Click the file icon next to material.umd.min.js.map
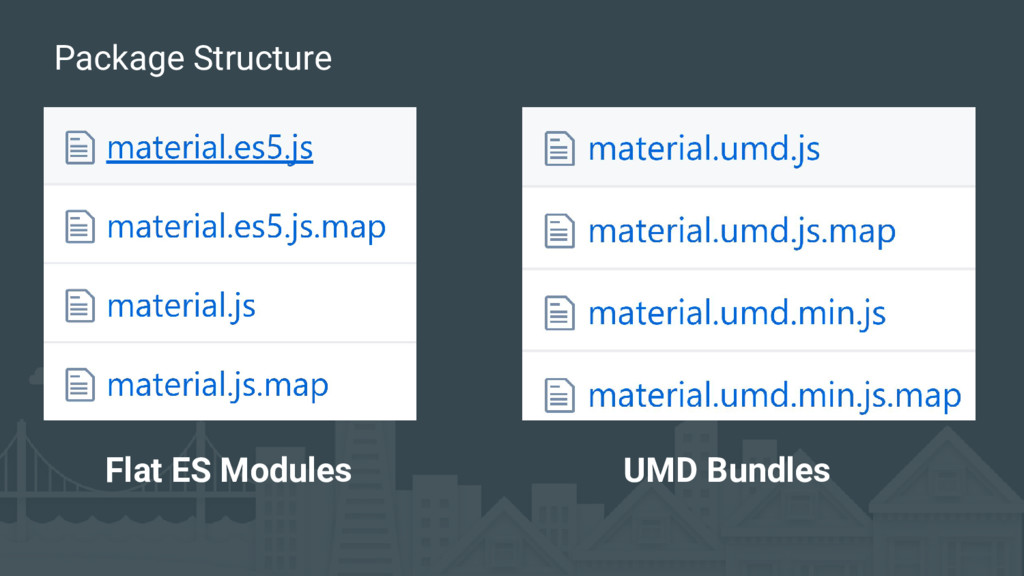The width and height of the screenshot is (1024, 576). [x=560, y=396]
